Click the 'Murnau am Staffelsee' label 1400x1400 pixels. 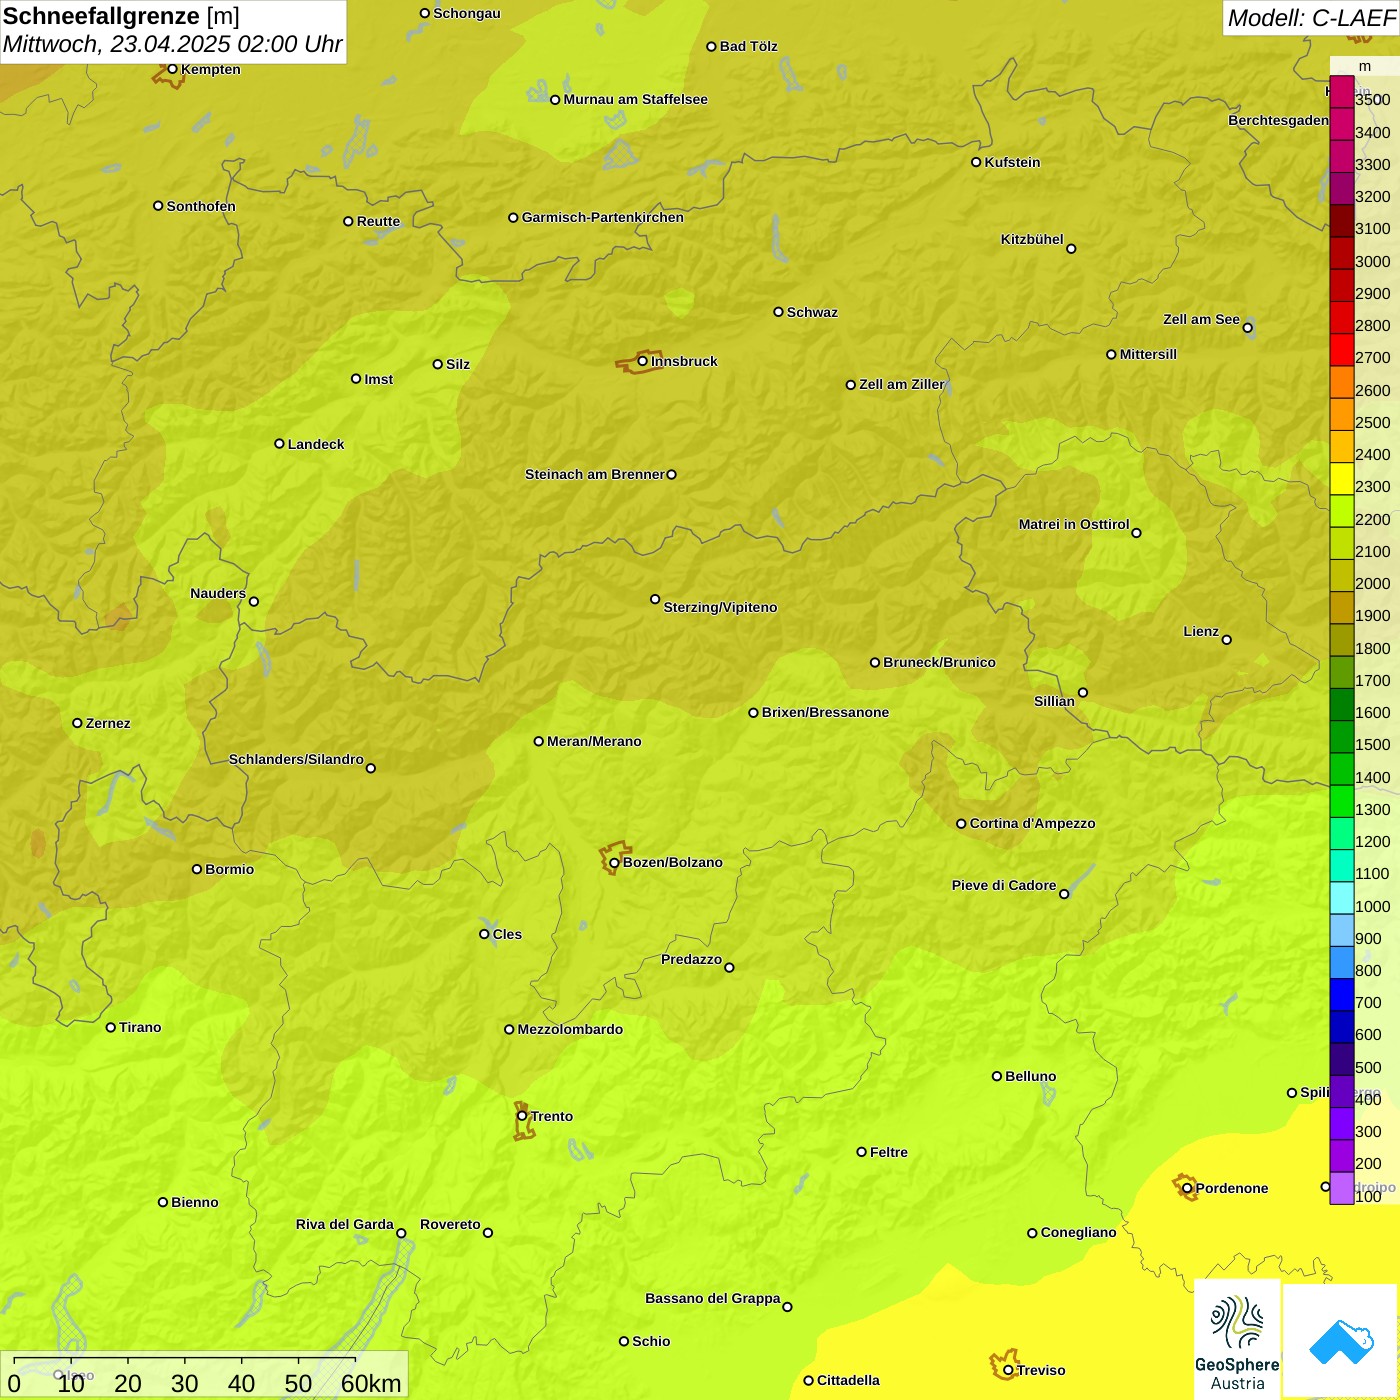click(x=635, y=99)
